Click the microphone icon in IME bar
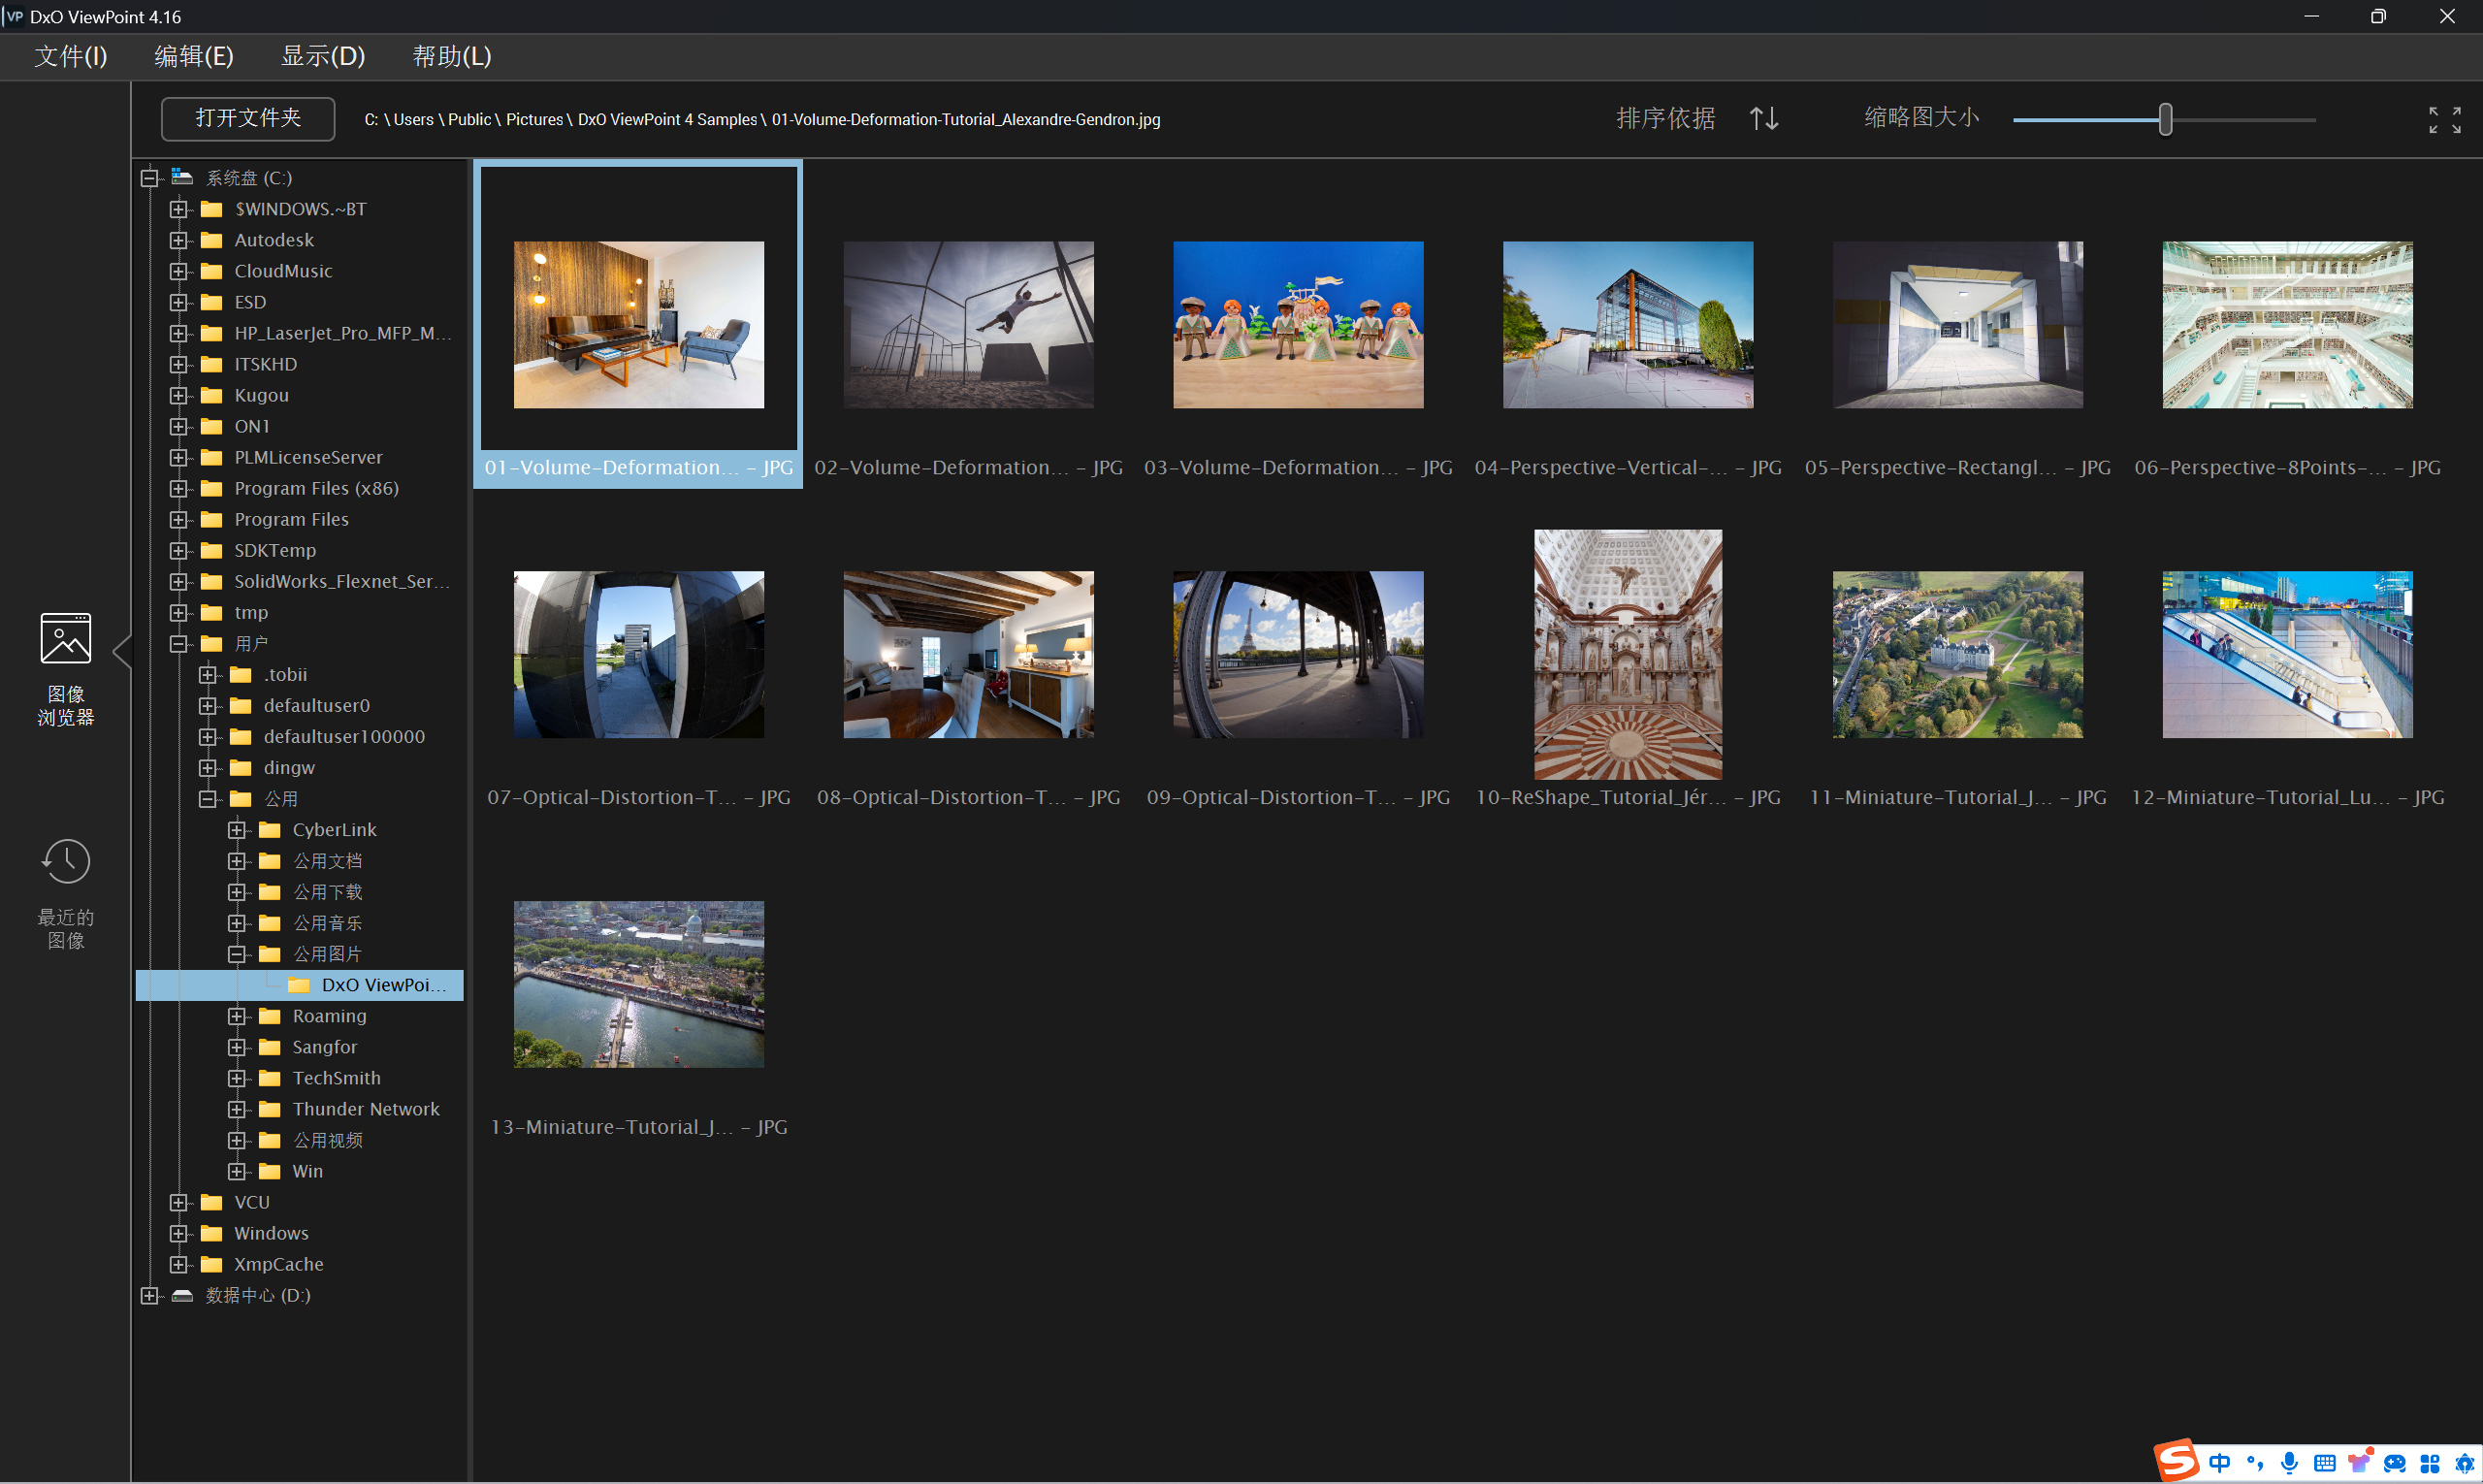Screen dimensions: 2483x1484 [x=2289, y=1463]
